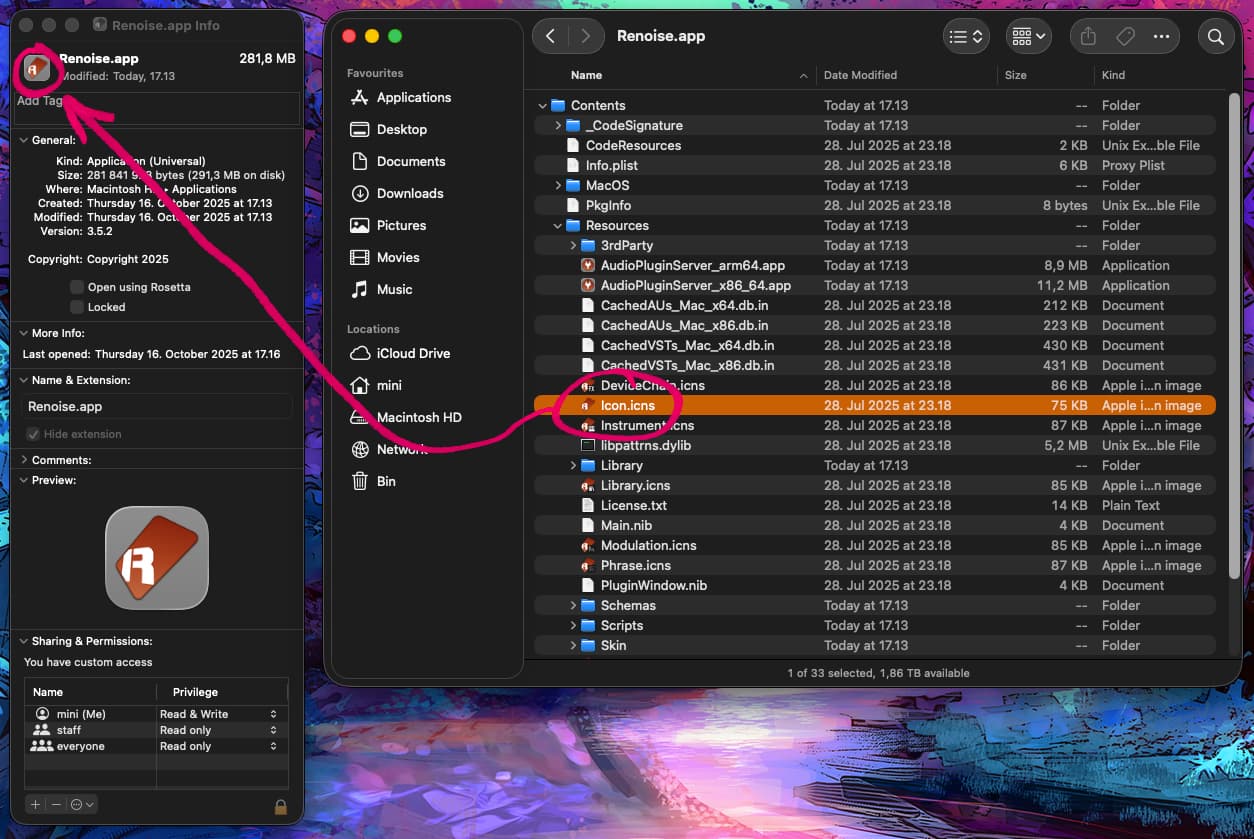Image resolution: width=1254 pixels, height=839 pixels.
Task: Collapse the Resources folder disclosure triangle
Action: click(x=558, y=226)
